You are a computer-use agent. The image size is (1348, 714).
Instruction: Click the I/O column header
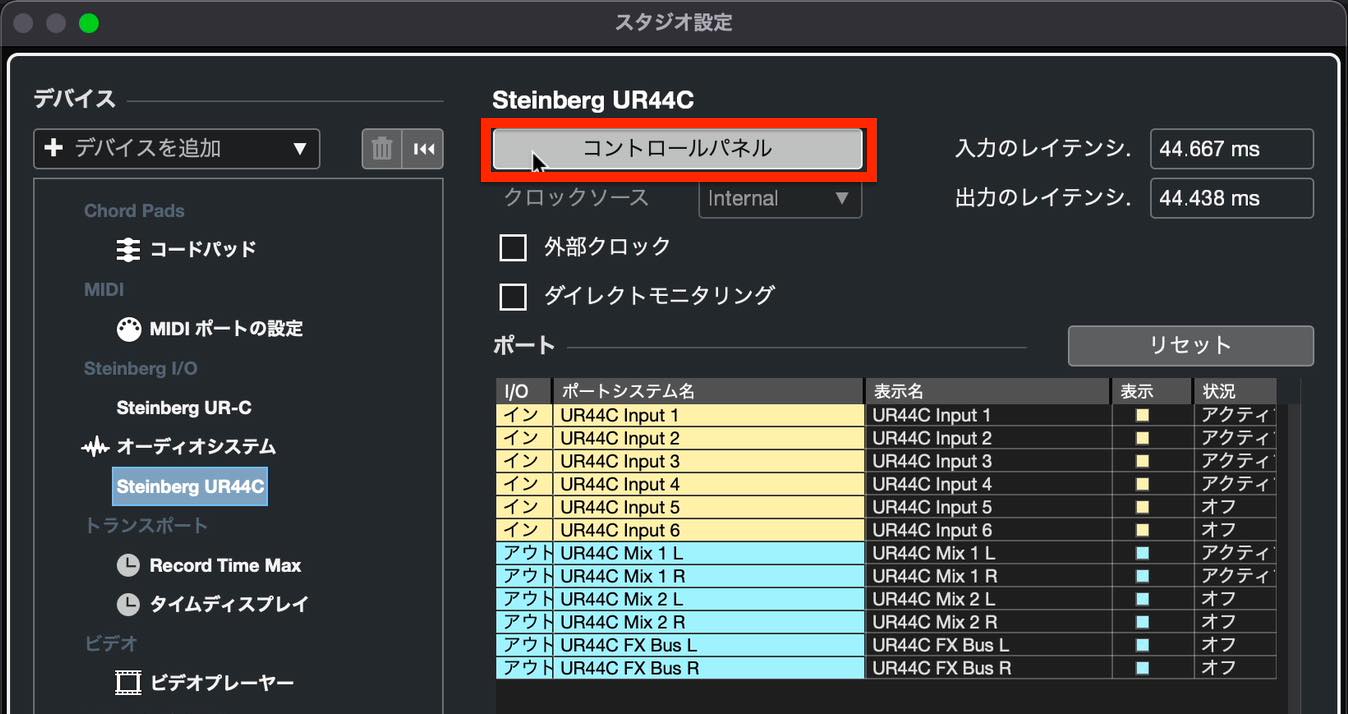click(524, 391)
